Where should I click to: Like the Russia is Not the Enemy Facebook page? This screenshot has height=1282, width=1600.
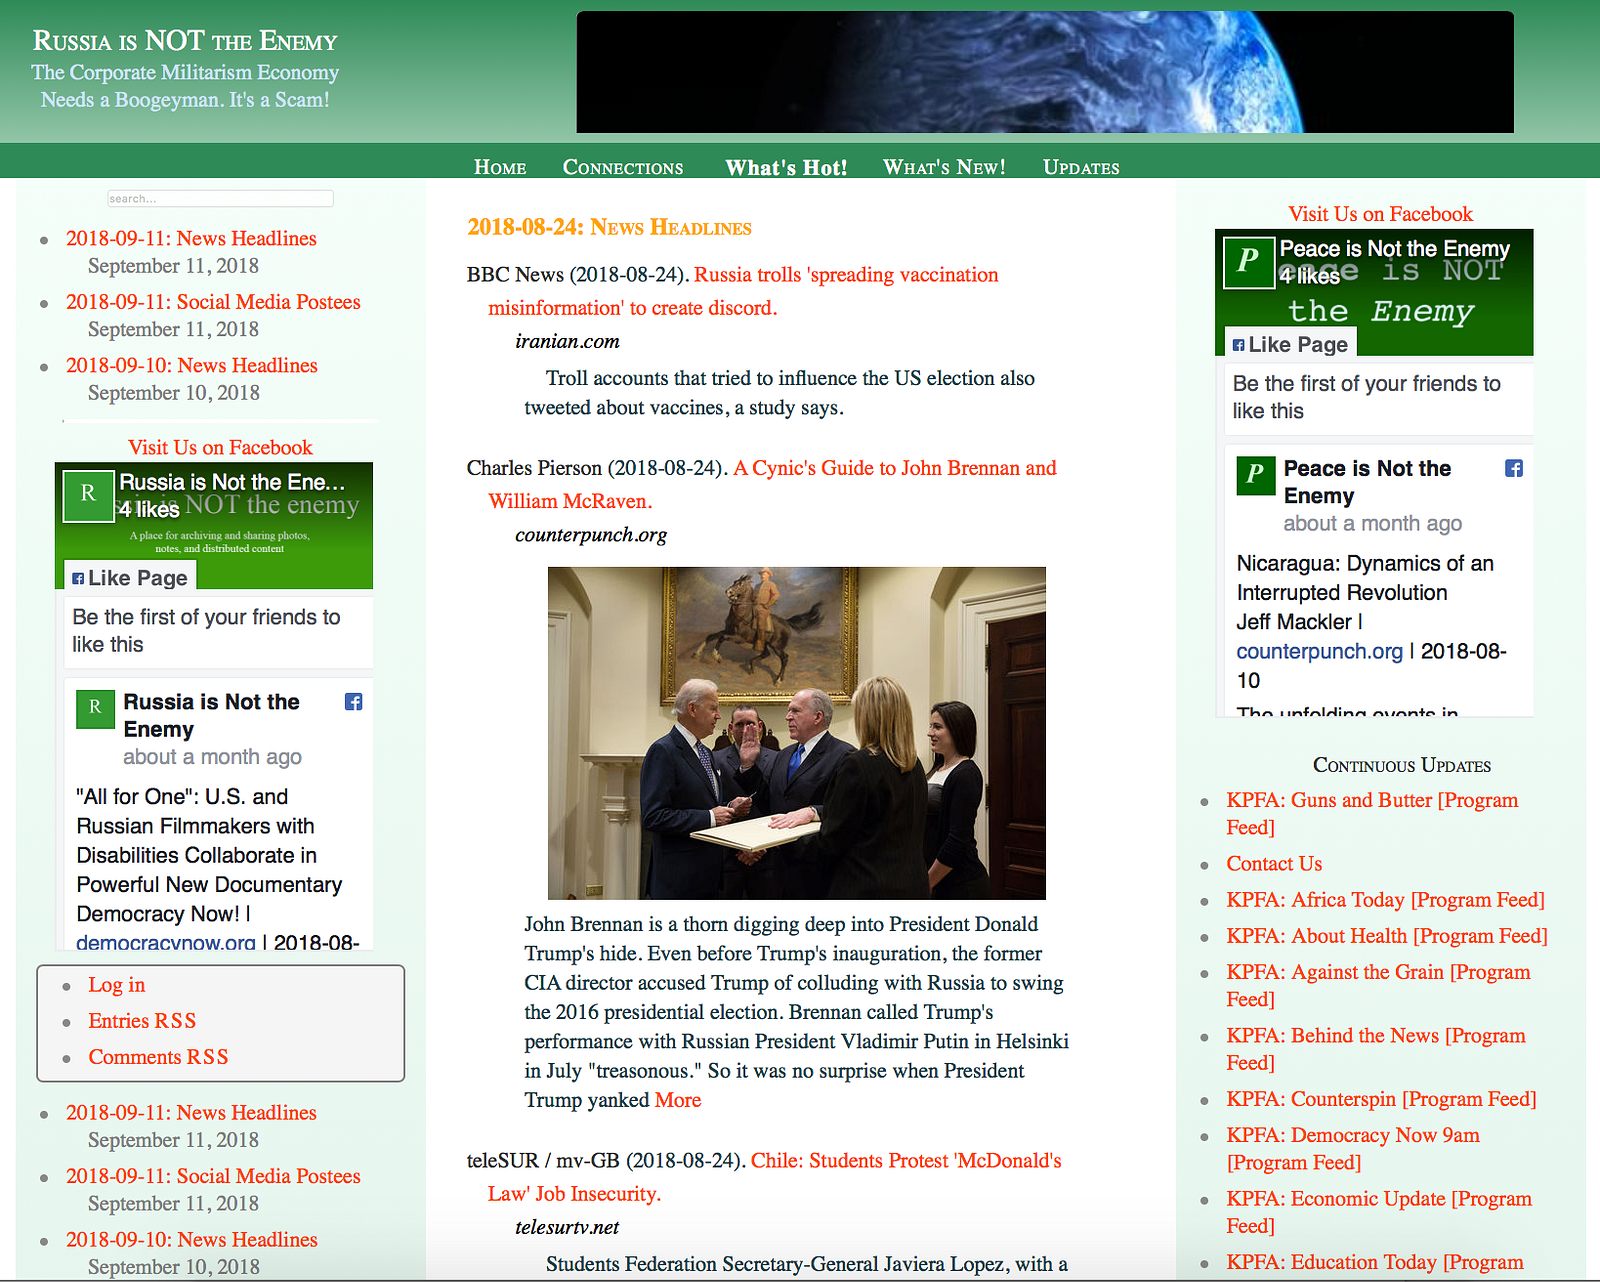pyautogui.click(x=130, y=577)
